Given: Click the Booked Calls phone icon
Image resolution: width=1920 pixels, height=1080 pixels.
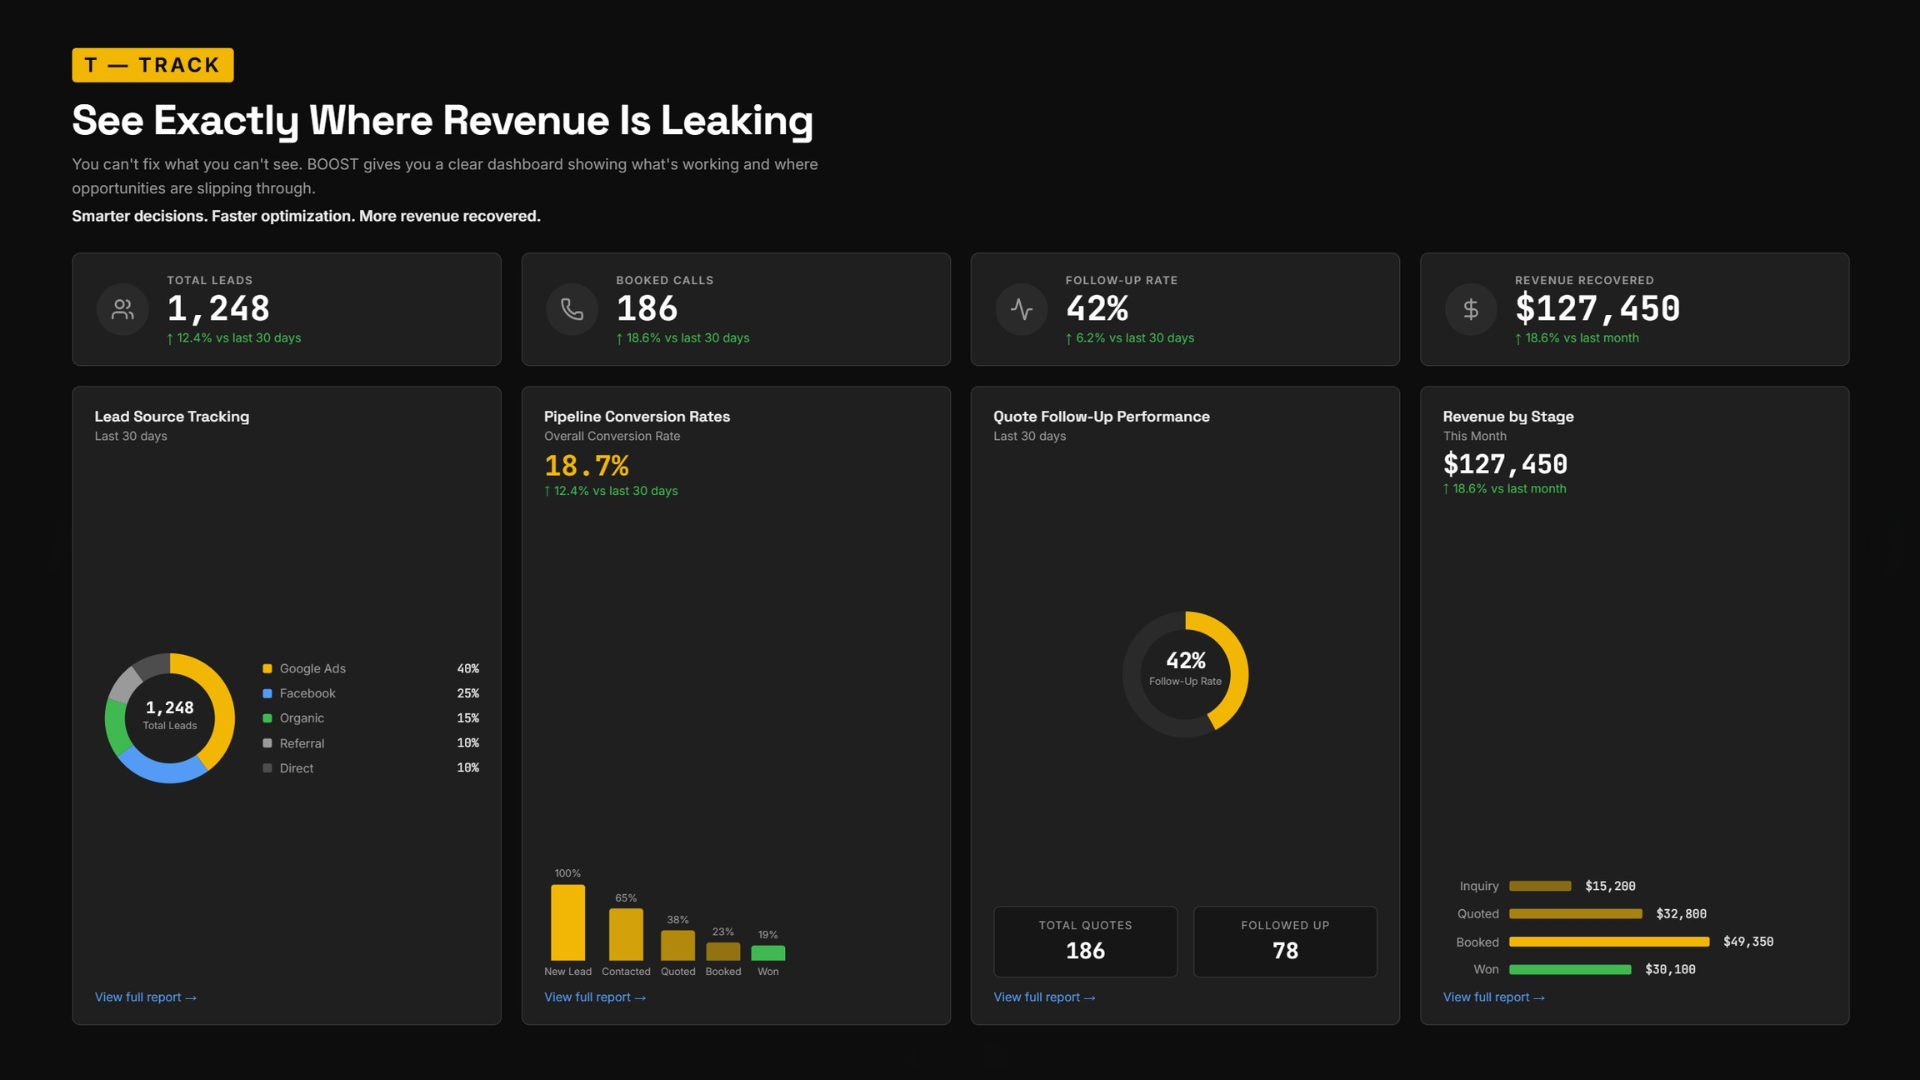Looking at the screenshot, I should 572,309.
